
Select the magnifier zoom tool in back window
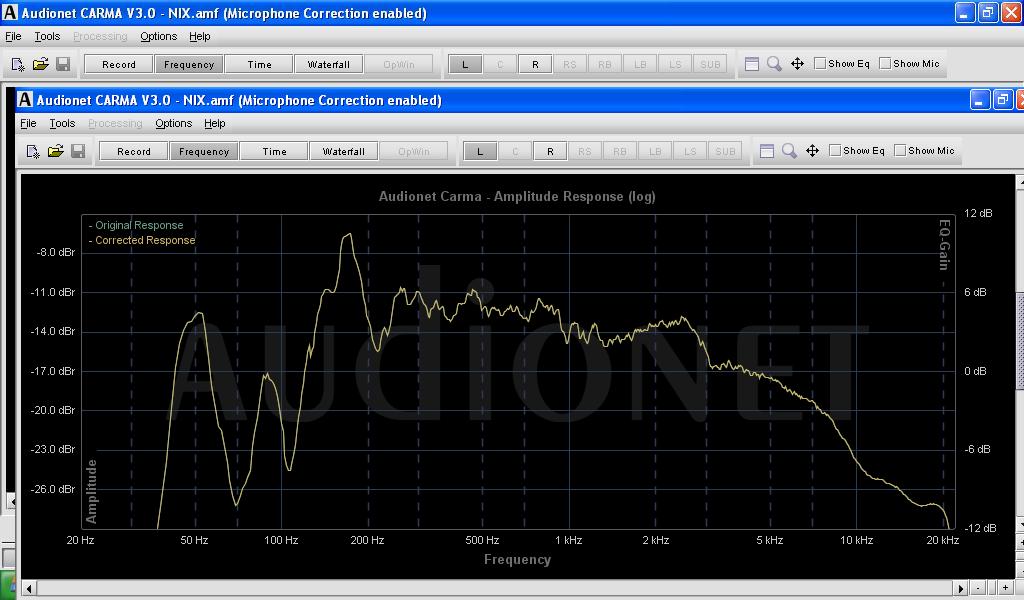click(774, 64)
